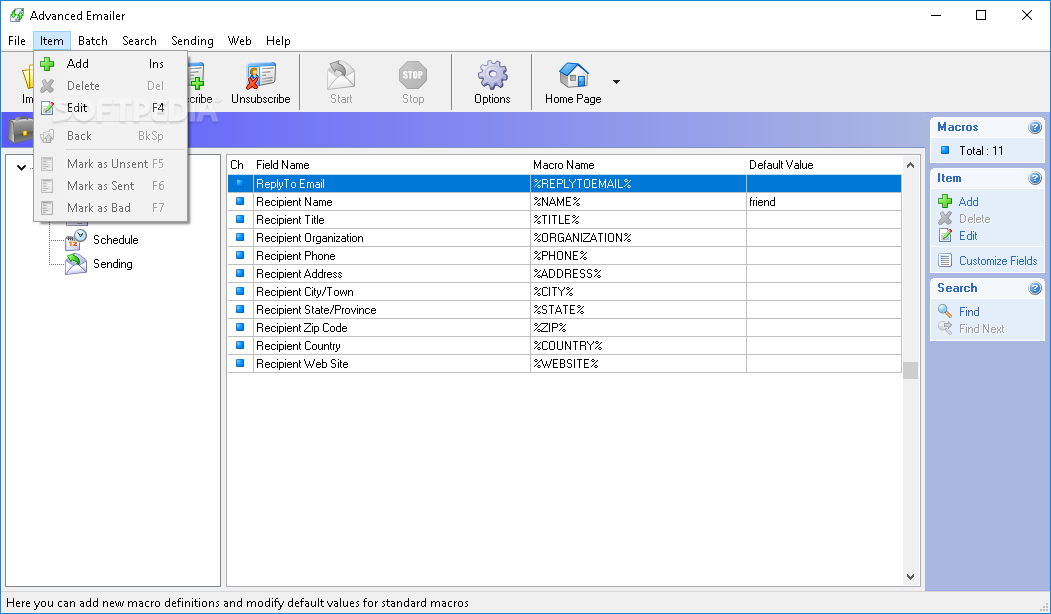The height and width of the screenshot is (614, 1051).
Task: Choose Mark as Unsent menu entry
Action: click(x=111, y=164)
